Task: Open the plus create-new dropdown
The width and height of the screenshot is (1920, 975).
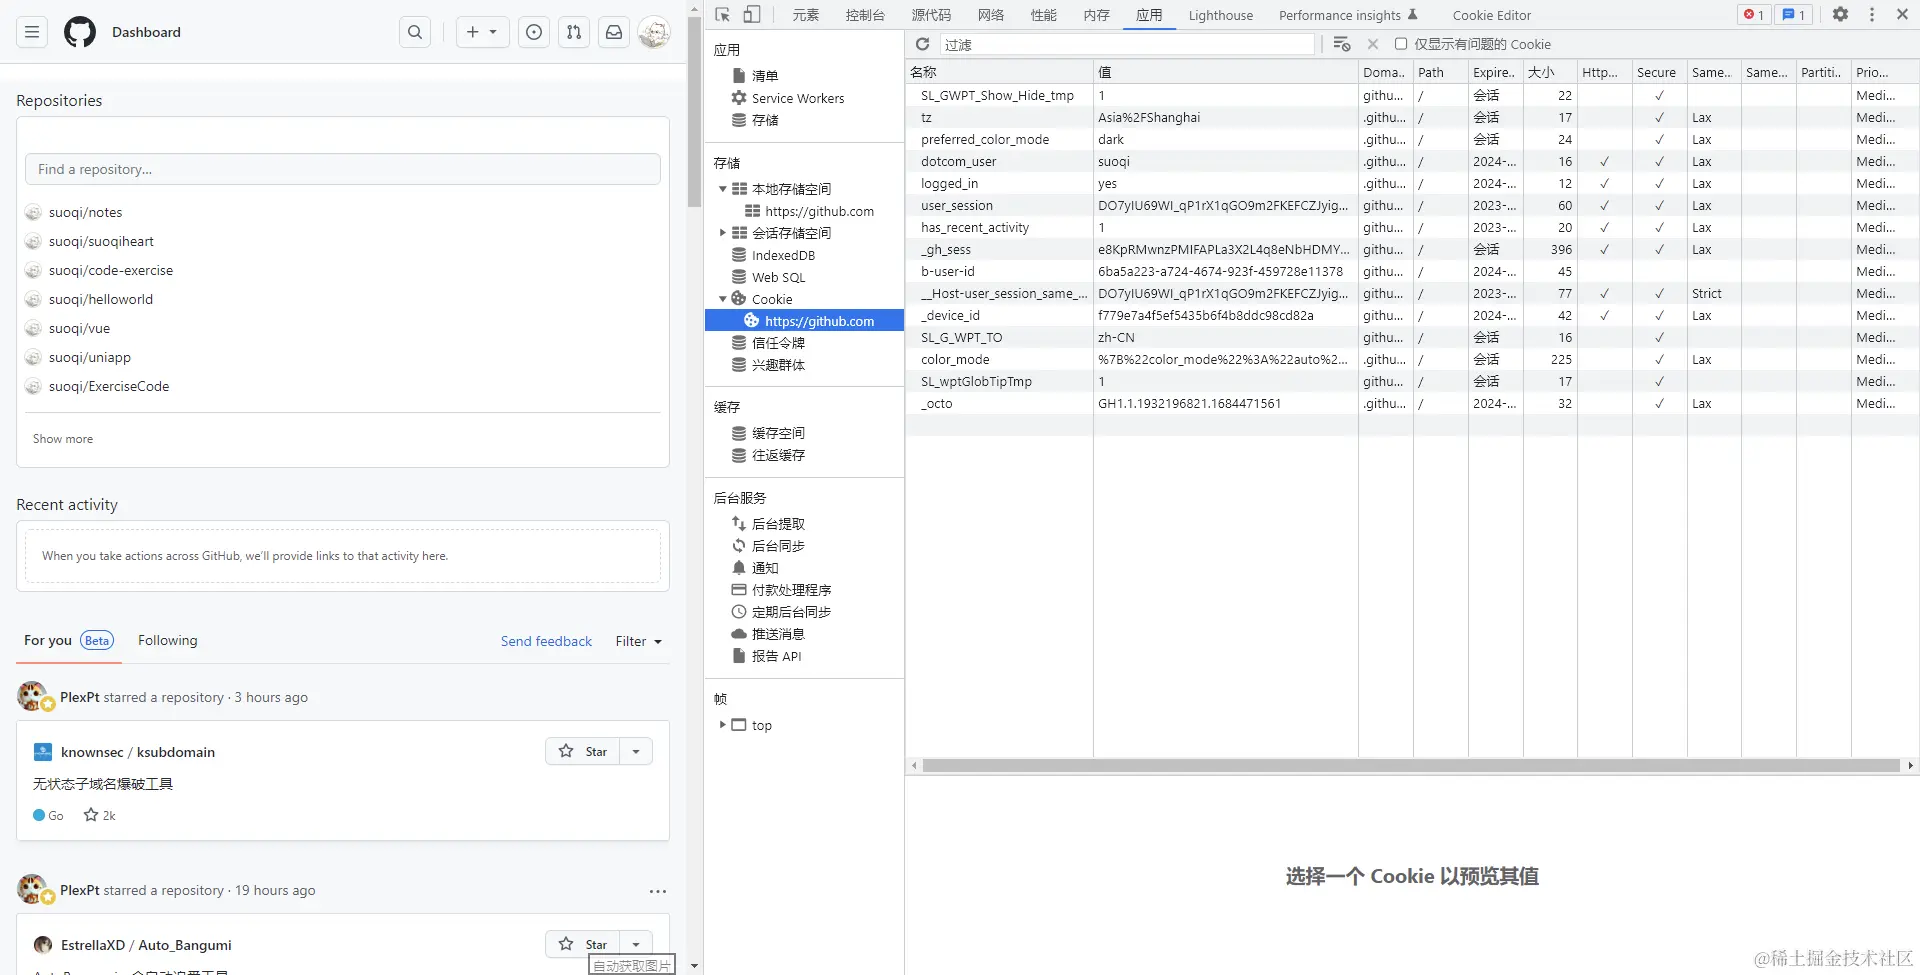Action: coord(482,32)
